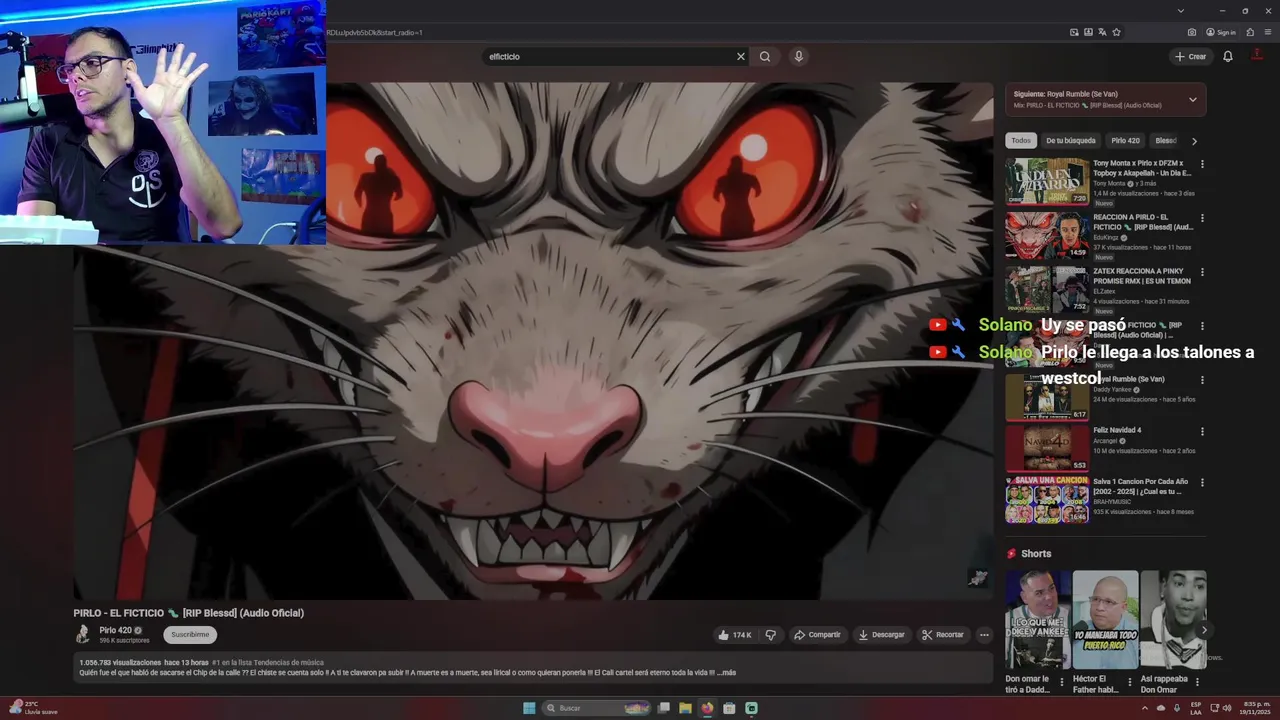
Task: Open more actions menu under the video
Action: click(x=984, y=634)
